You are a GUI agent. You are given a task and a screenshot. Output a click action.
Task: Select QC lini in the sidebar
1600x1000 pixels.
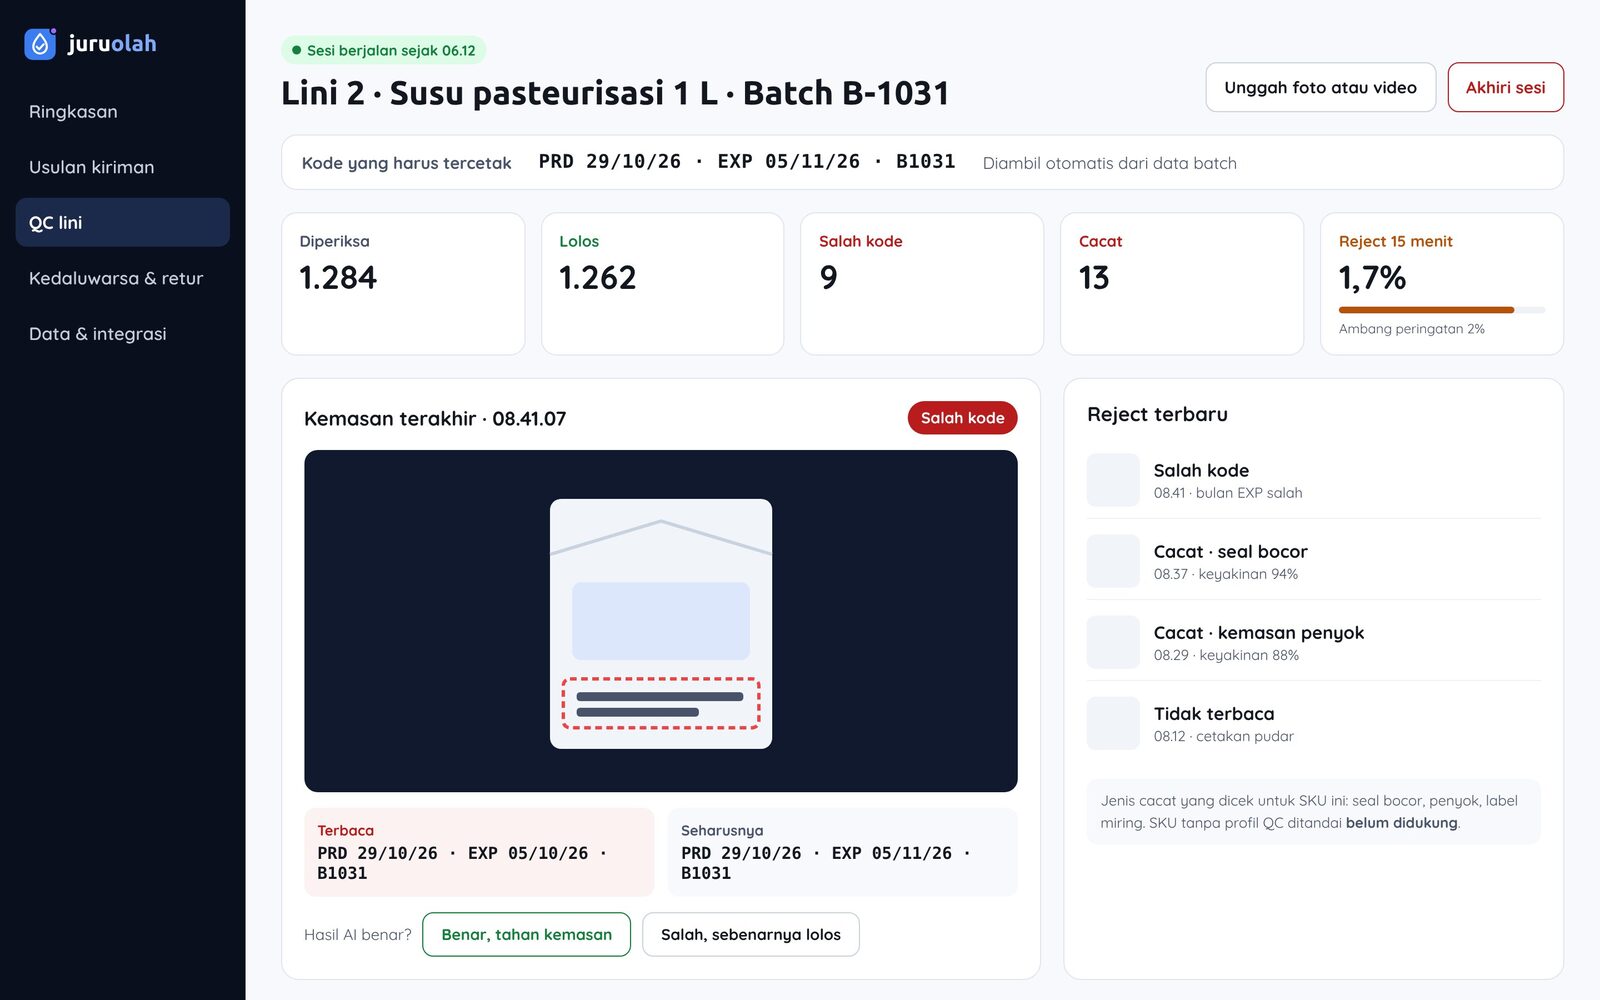tap(122, 222)
